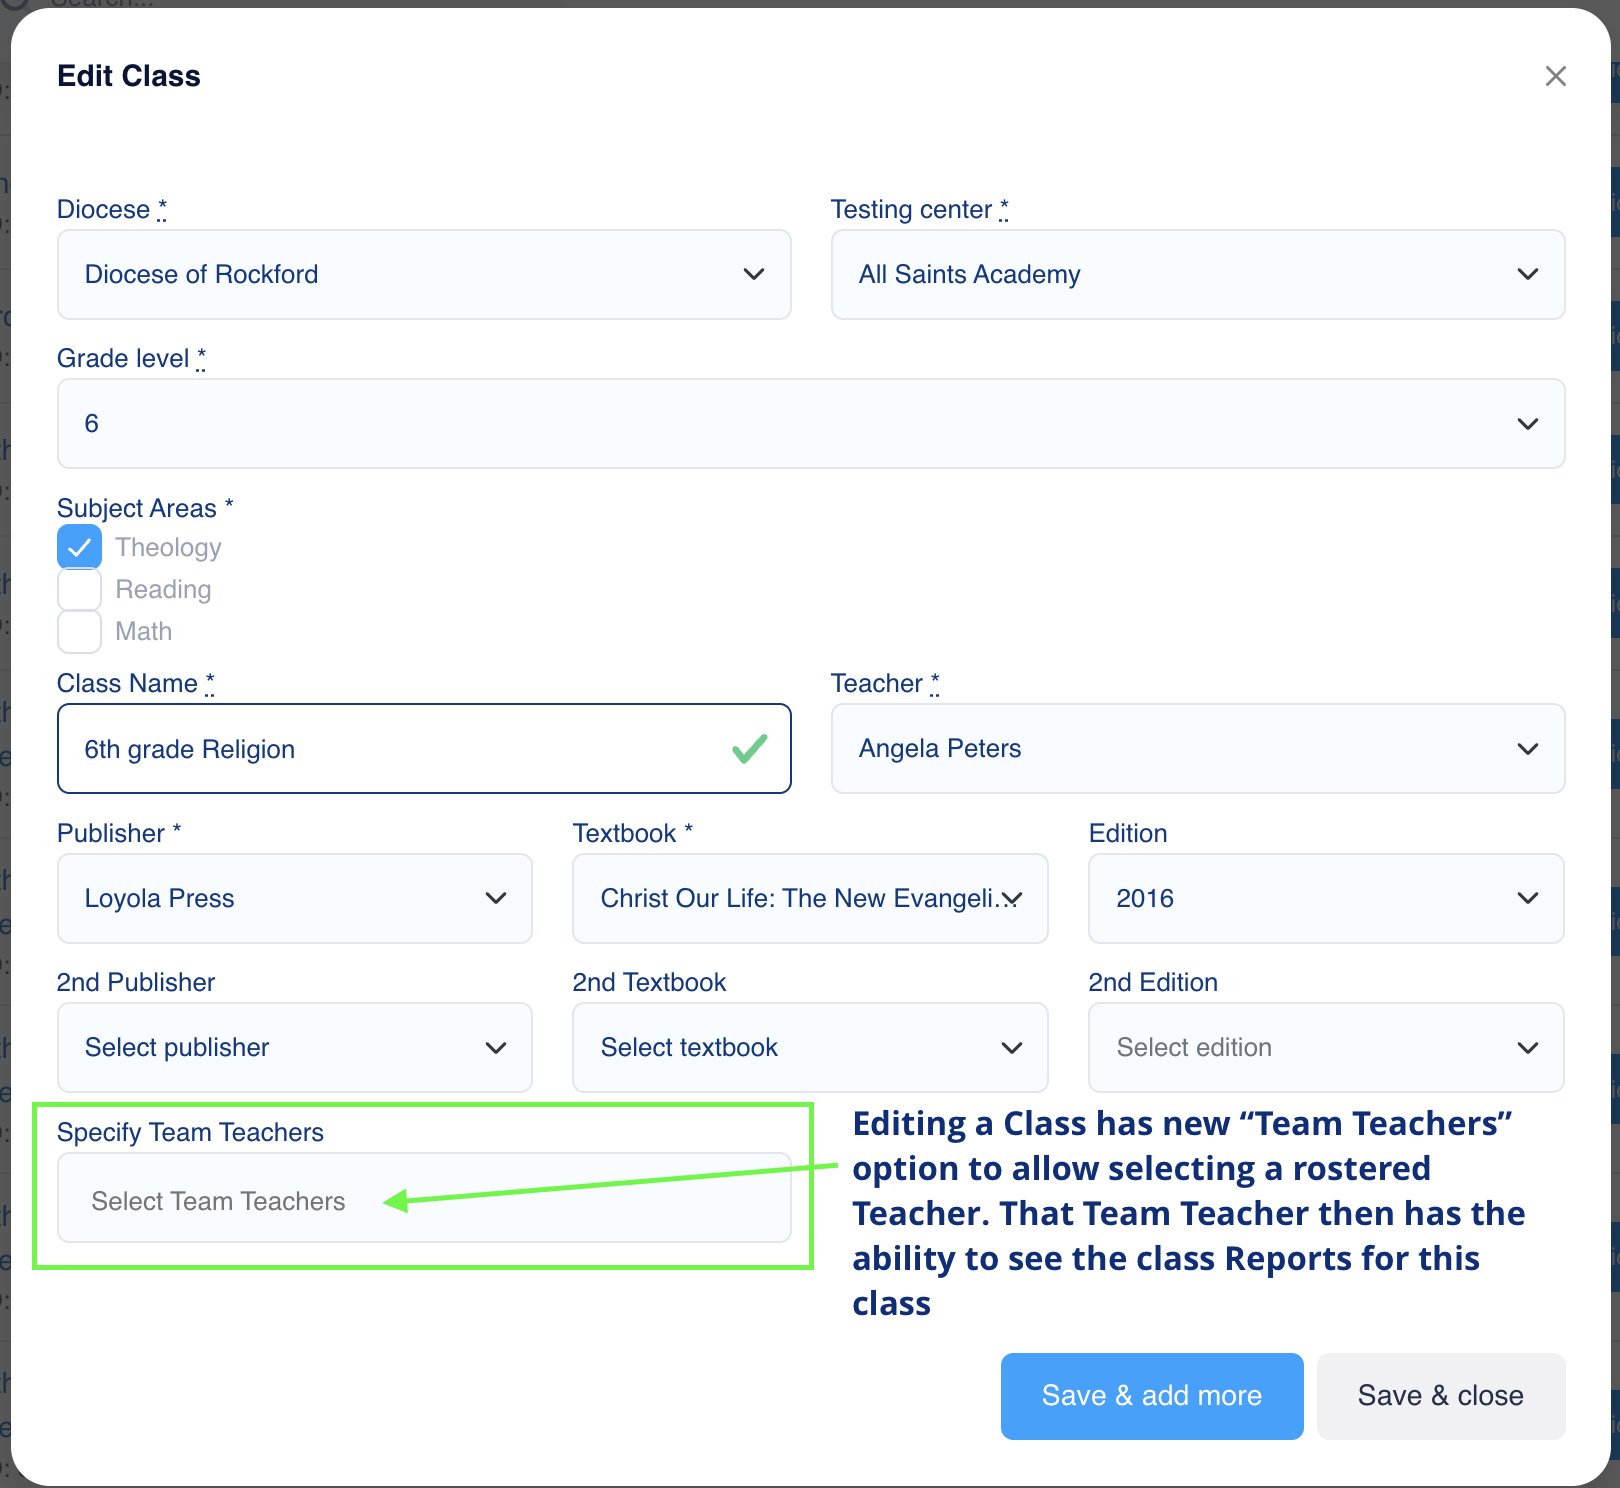The width and height of the screenshot is (1620, 1488).
Task: Click Save & add more button
Action: click(1151, 1396)
